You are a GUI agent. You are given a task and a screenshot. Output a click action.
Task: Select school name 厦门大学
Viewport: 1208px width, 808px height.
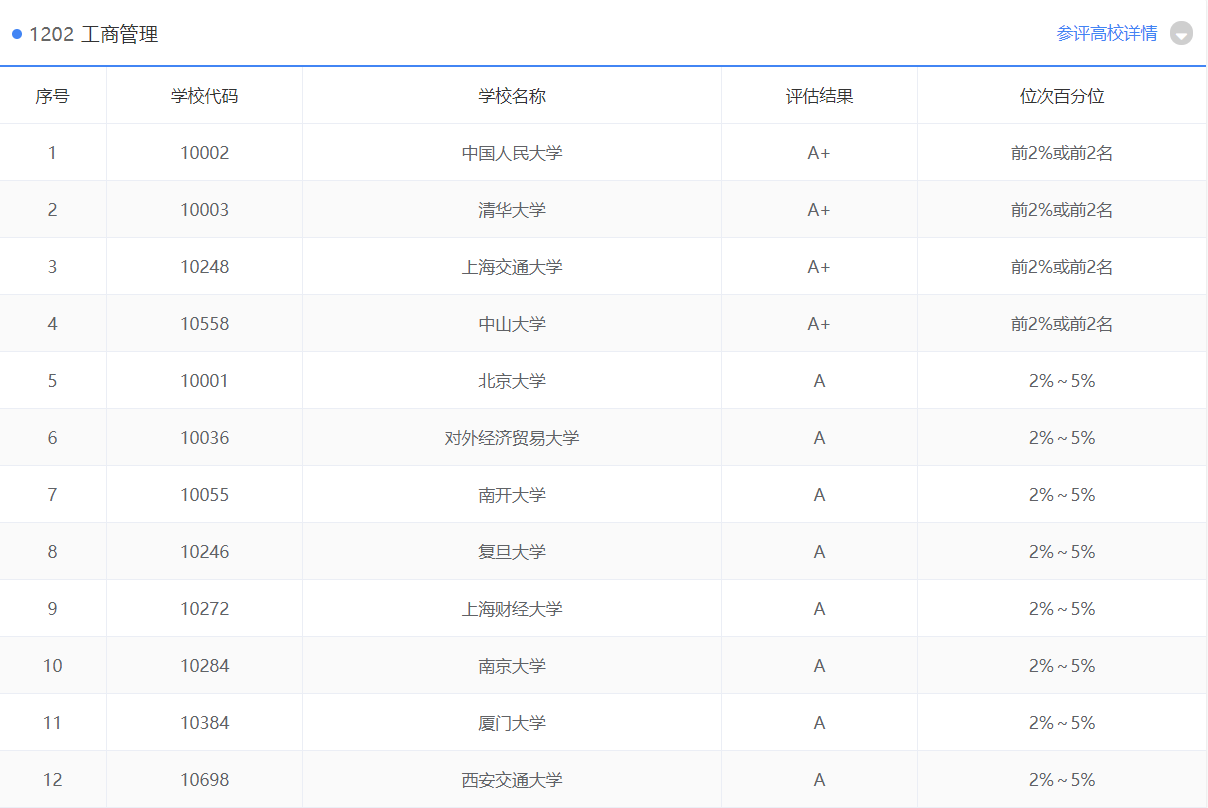512,723
